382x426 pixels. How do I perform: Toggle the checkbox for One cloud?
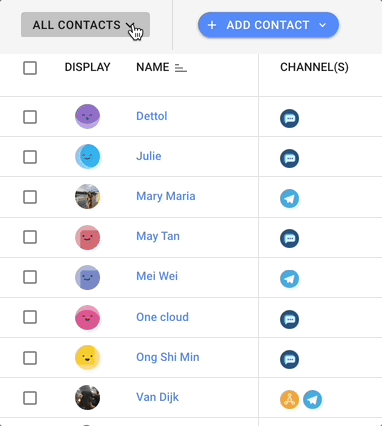(x=30, y=317)
